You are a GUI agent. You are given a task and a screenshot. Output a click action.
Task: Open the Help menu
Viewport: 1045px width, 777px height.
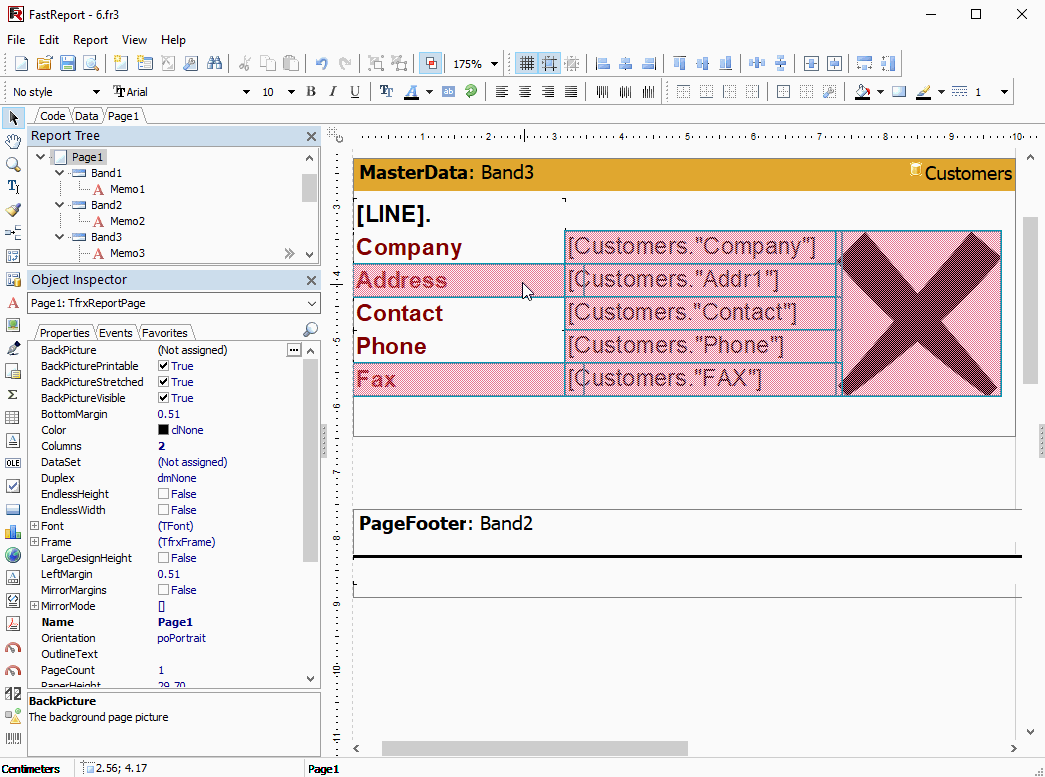pyautogui.click(x=173, y=40)
